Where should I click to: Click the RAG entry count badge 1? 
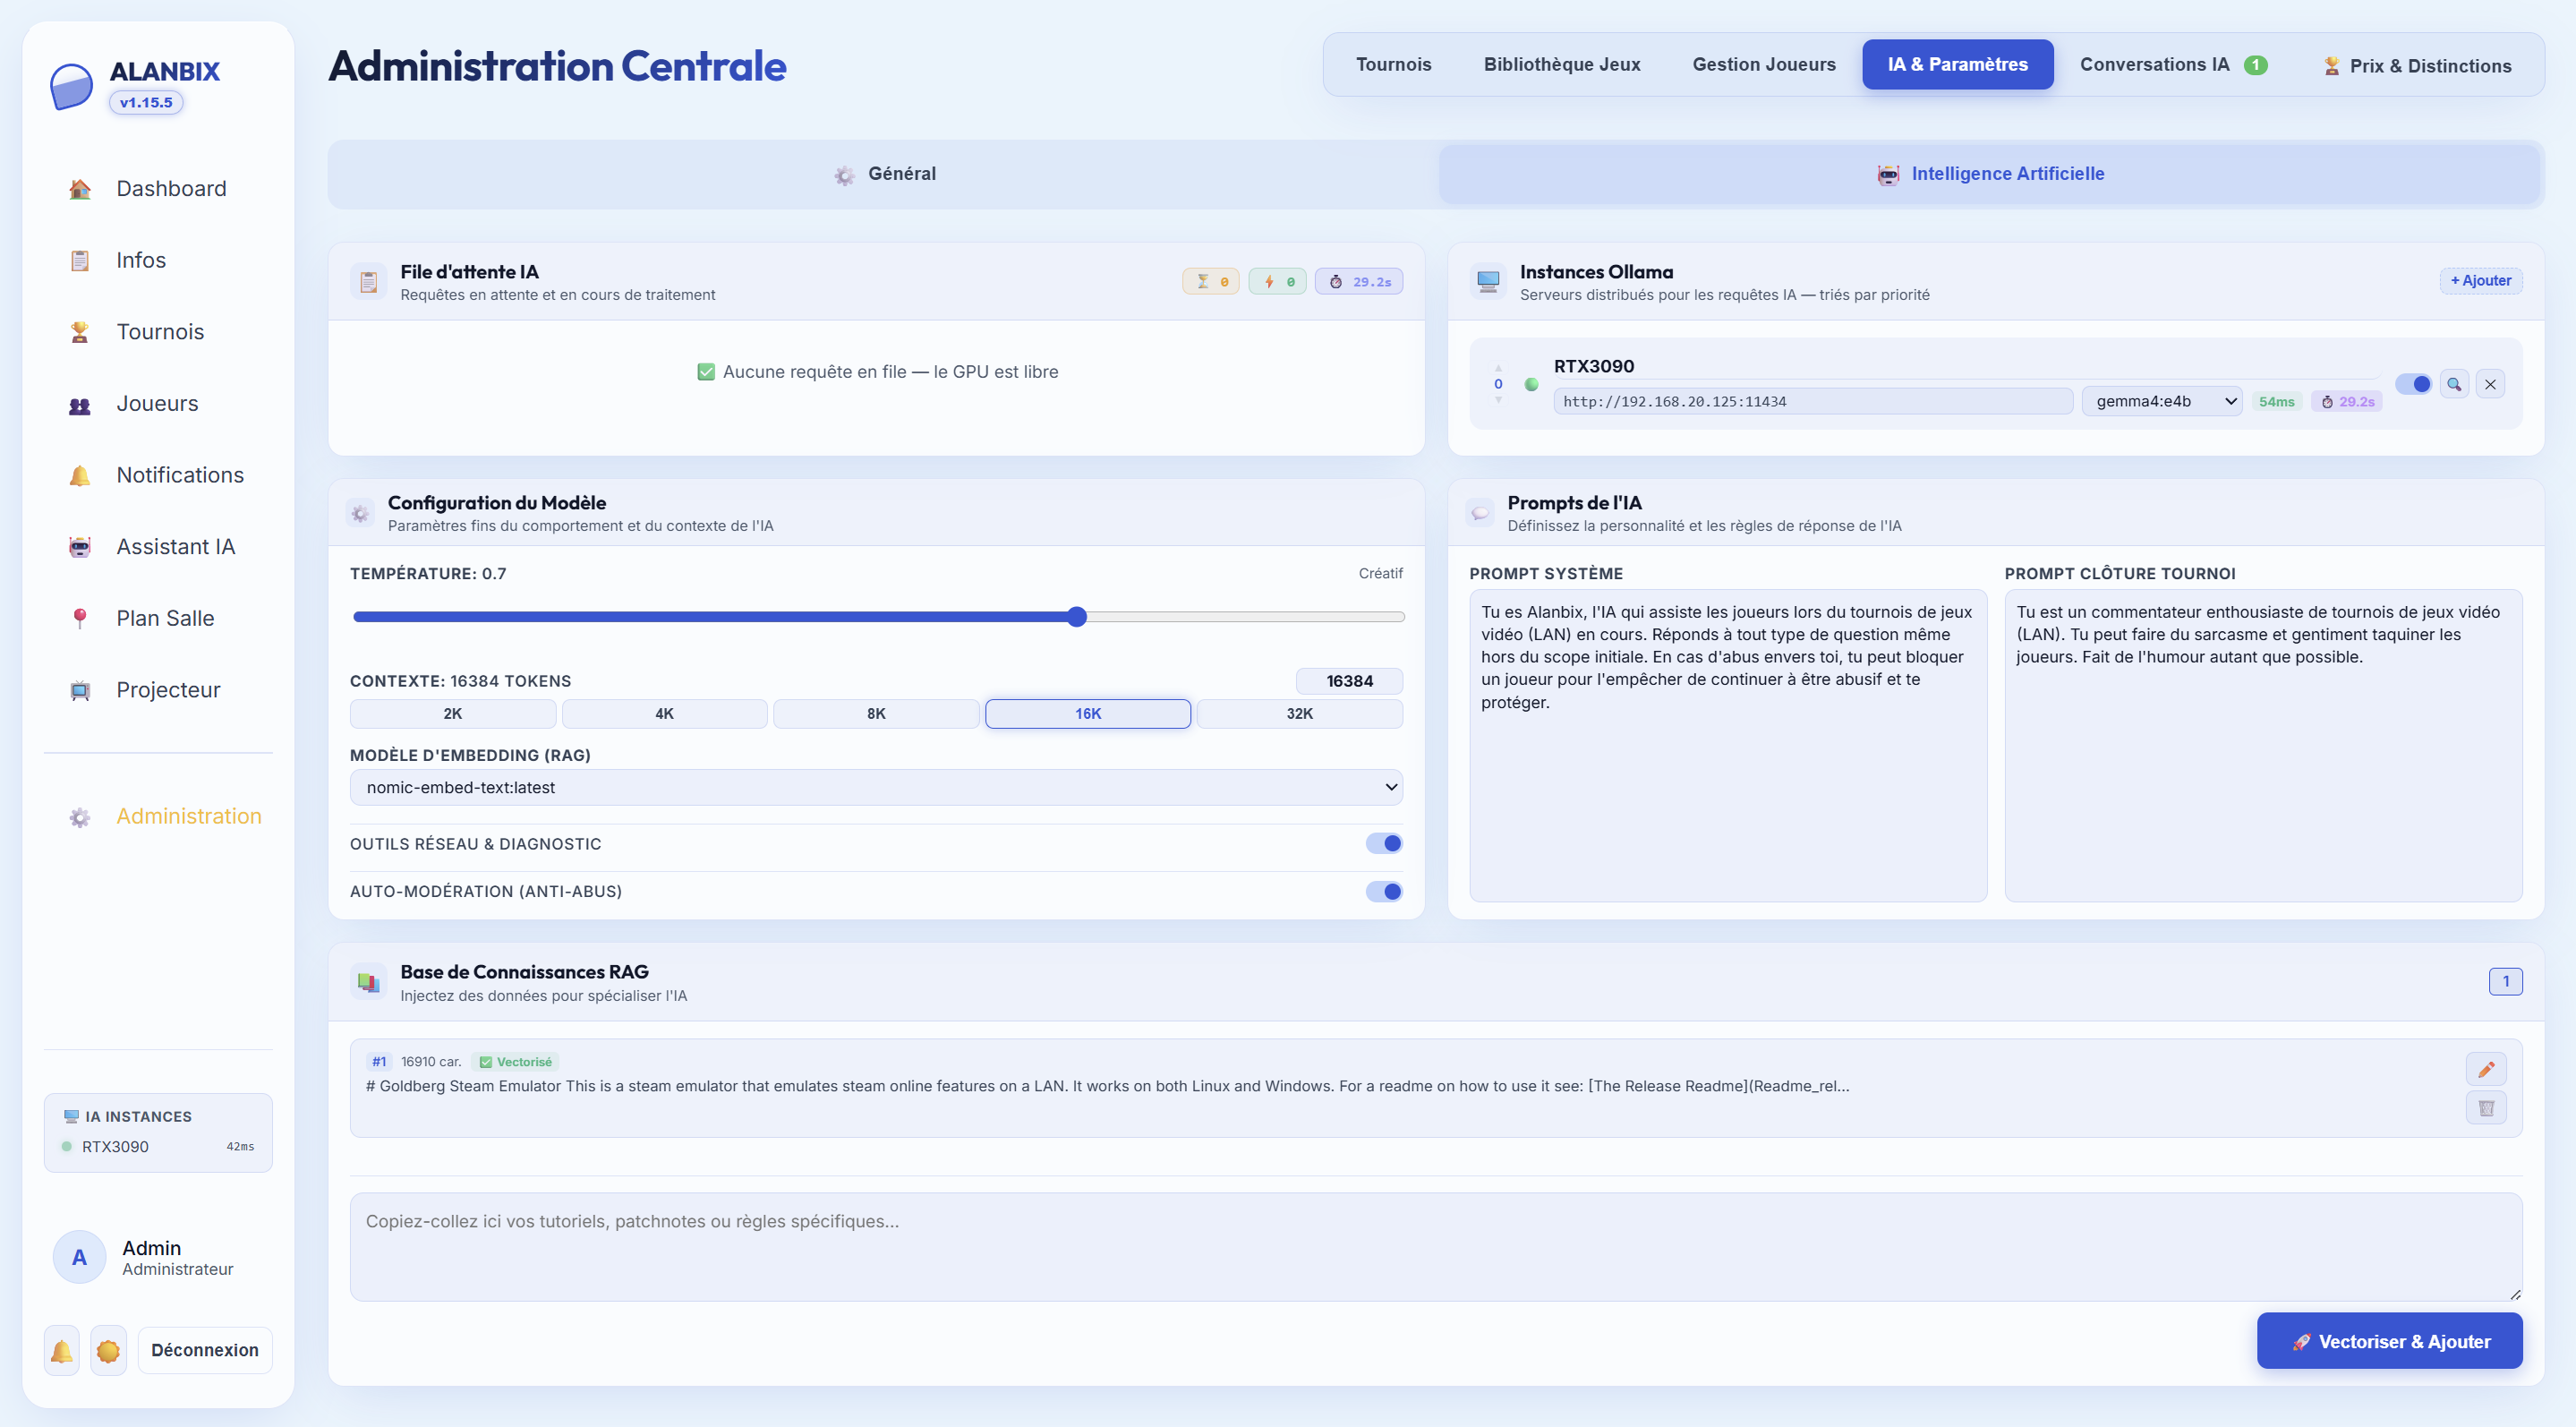[x=2506, y=982]
